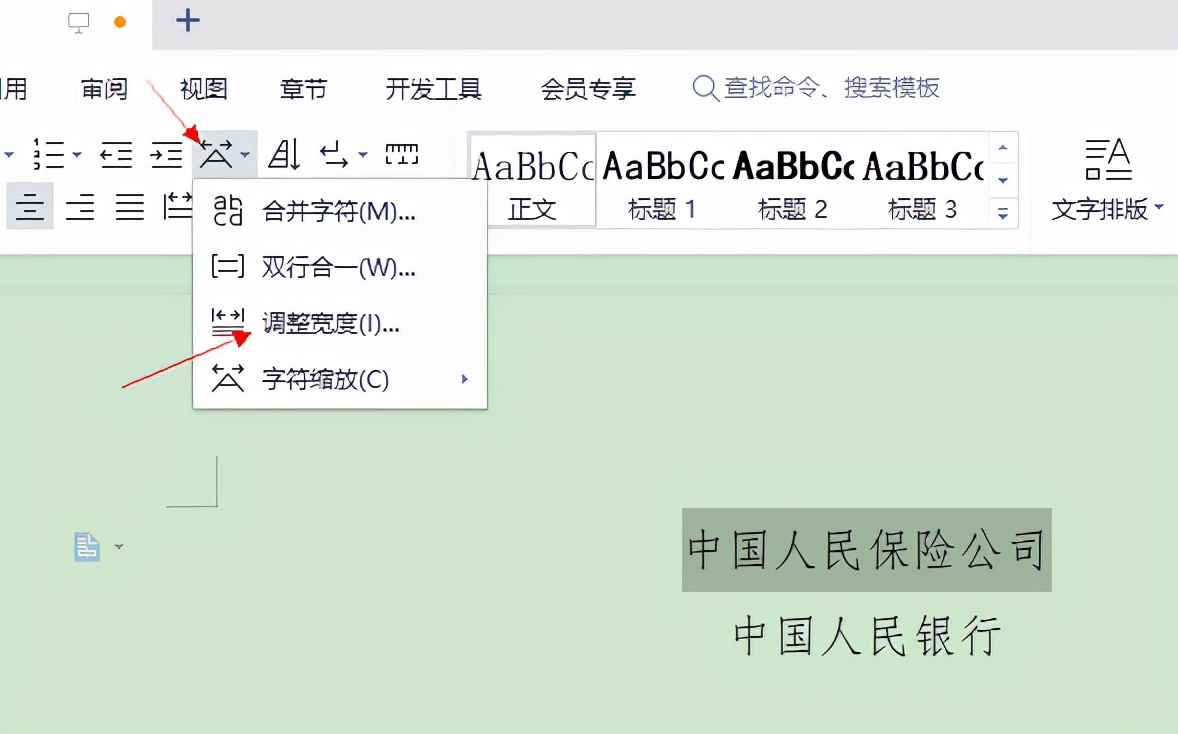Image resolution: width=1178 pixels, height=734 pixels.
Task: Click the 字符缩放 menu icon
Action: coord(228,379)
